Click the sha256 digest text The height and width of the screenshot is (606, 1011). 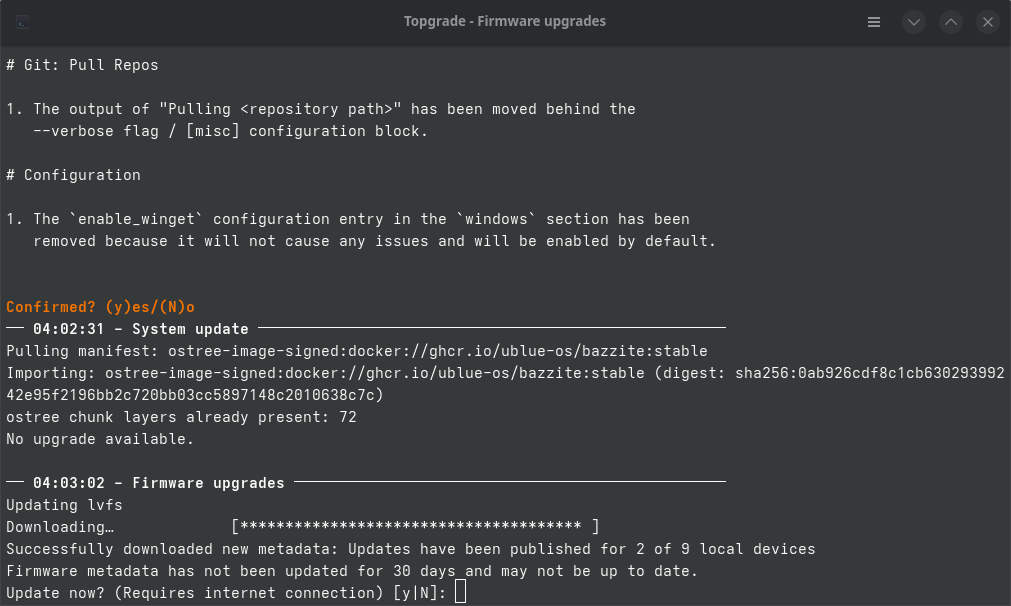coord(850,372)
